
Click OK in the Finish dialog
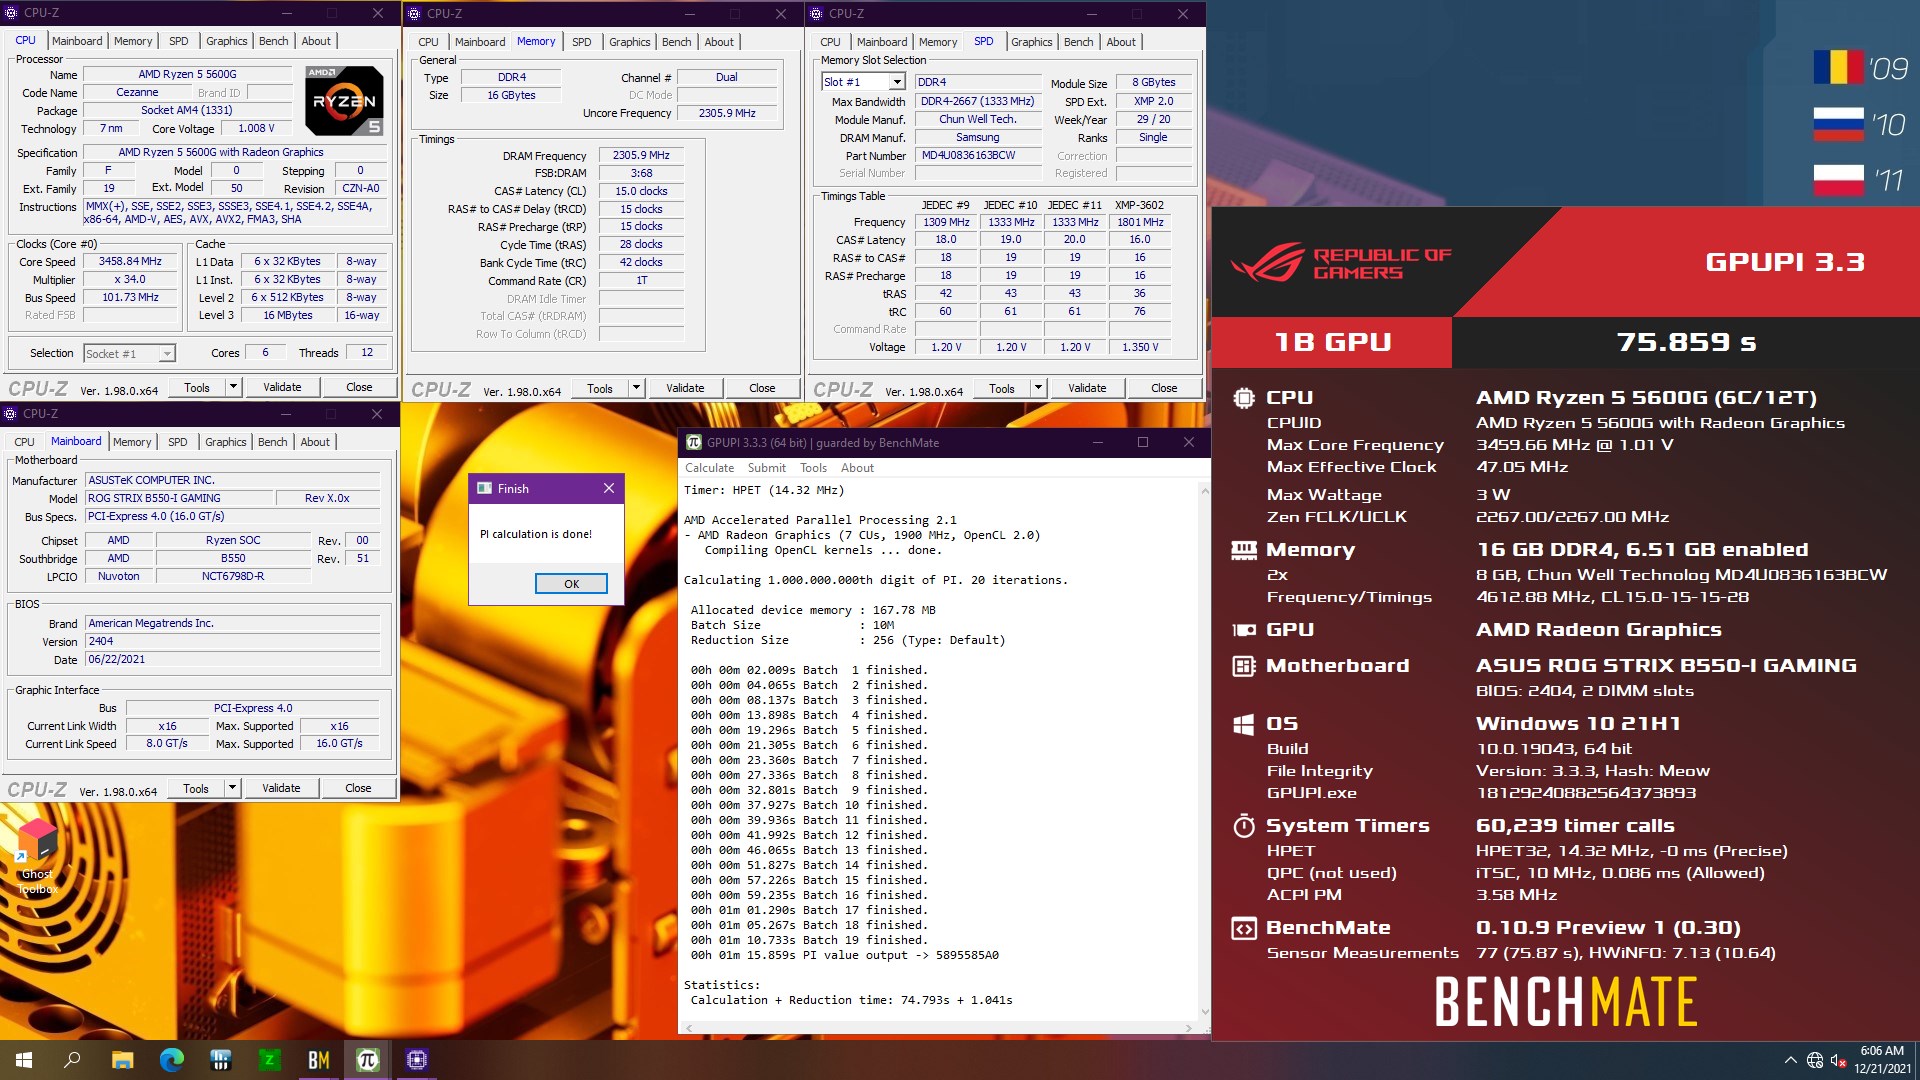[571, 584]
